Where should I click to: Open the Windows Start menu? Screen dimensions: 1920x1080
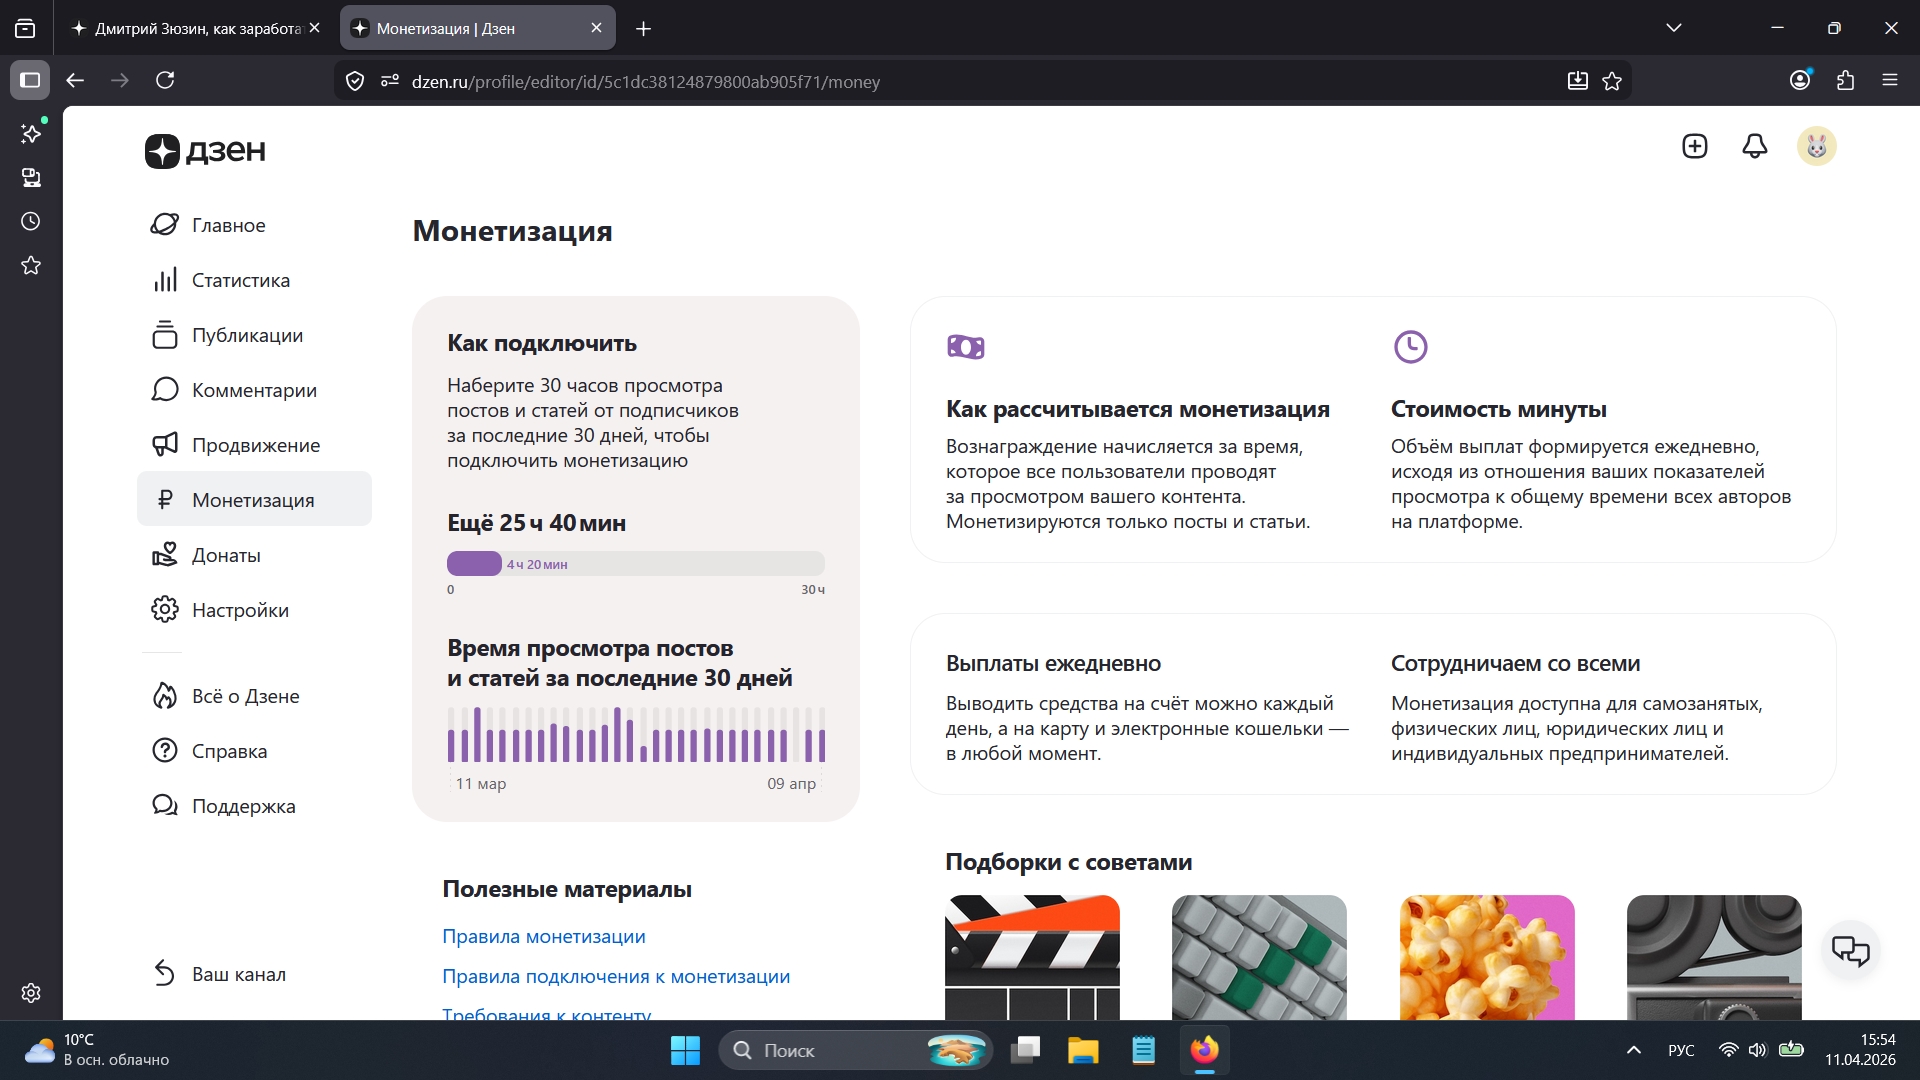tap(685, 1050)
